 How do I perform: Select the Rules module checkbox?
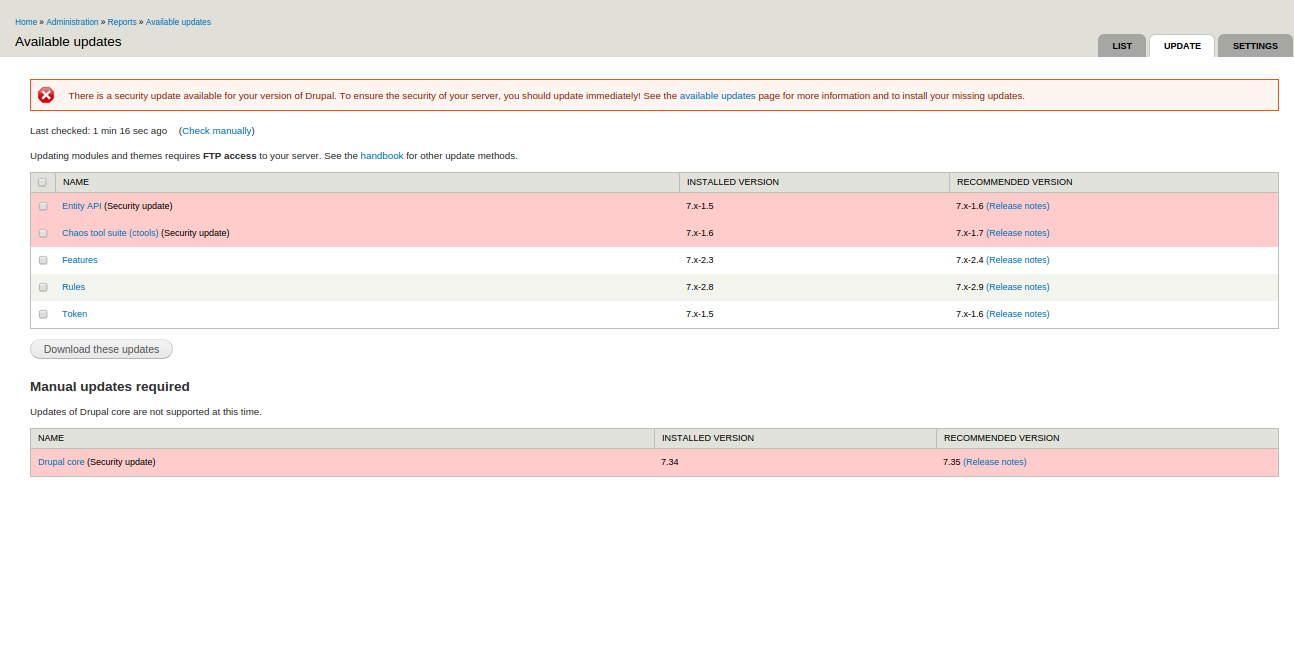pos(43,287)
